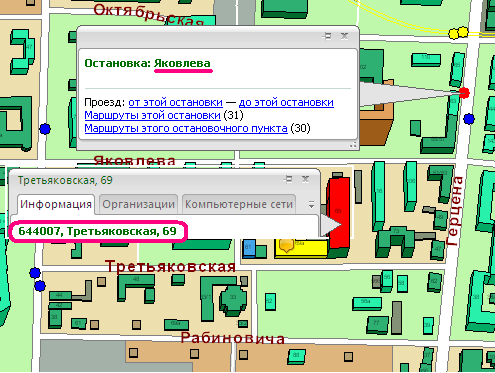Switch to the Организации tab
The image size is (495, 373).
pyautogui.click(x=138, y=204)
